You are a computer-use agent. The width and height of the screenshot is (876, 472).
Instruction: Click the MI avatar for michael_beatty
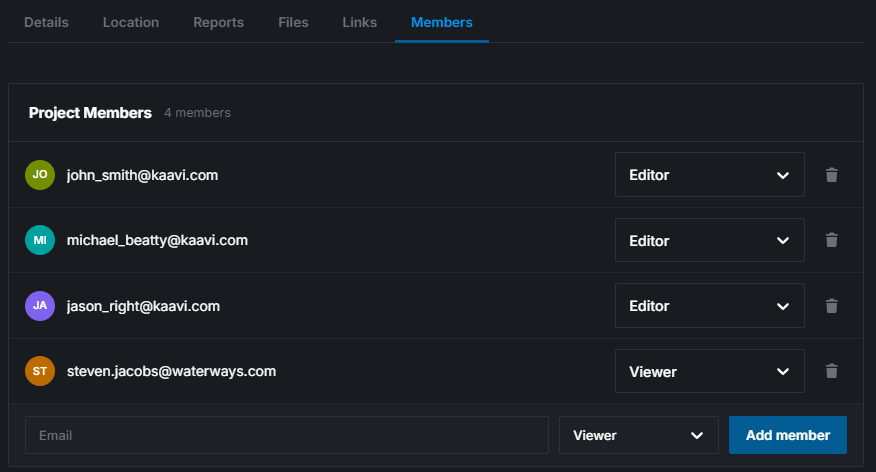click(40, 240)
